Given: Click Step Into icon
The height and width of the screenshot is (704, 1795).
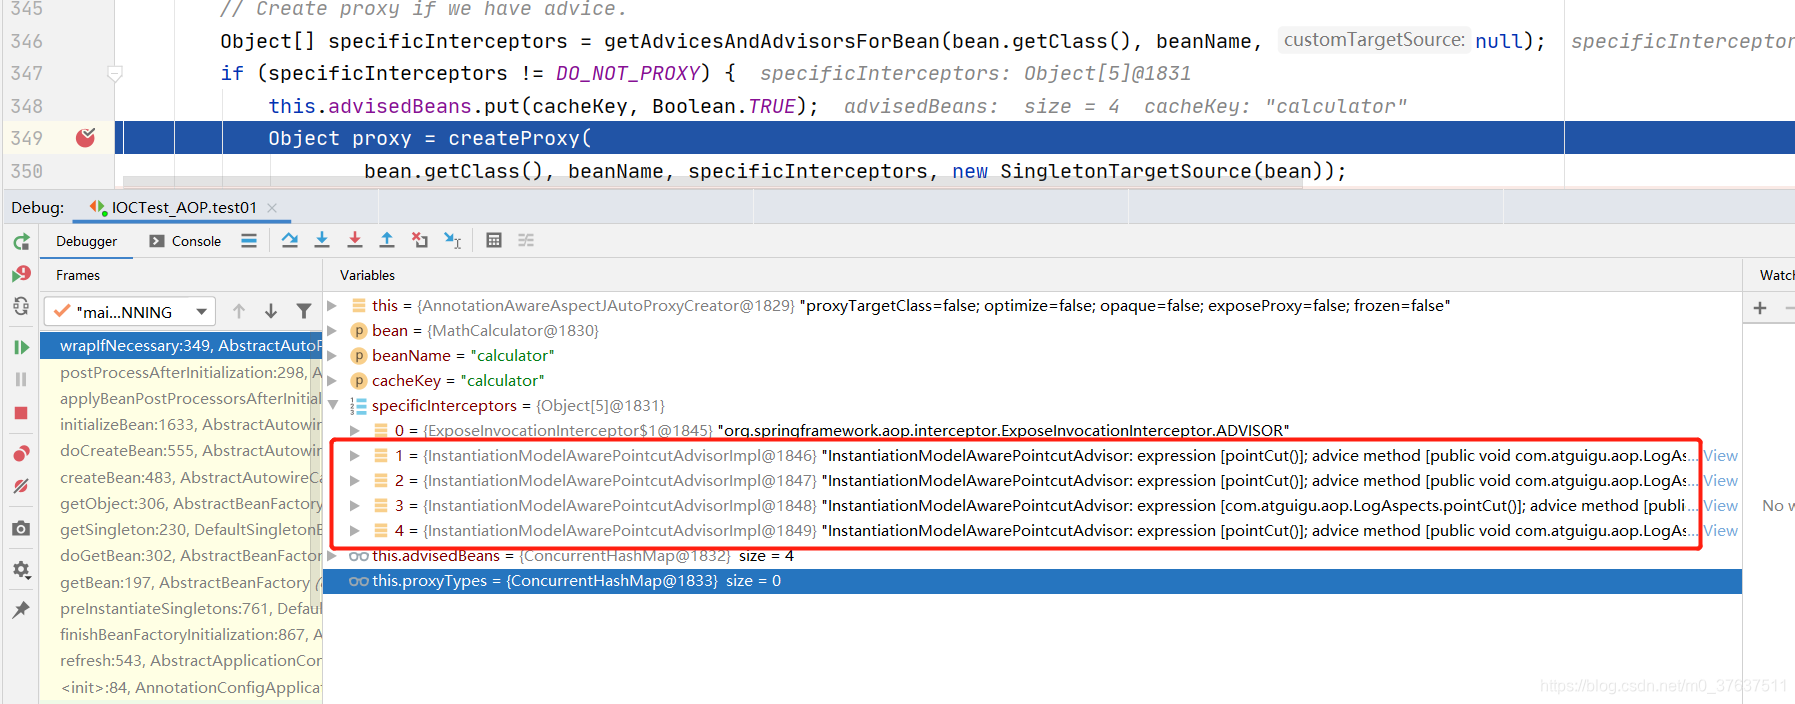Looking at the screenshot, I should 322,240.
